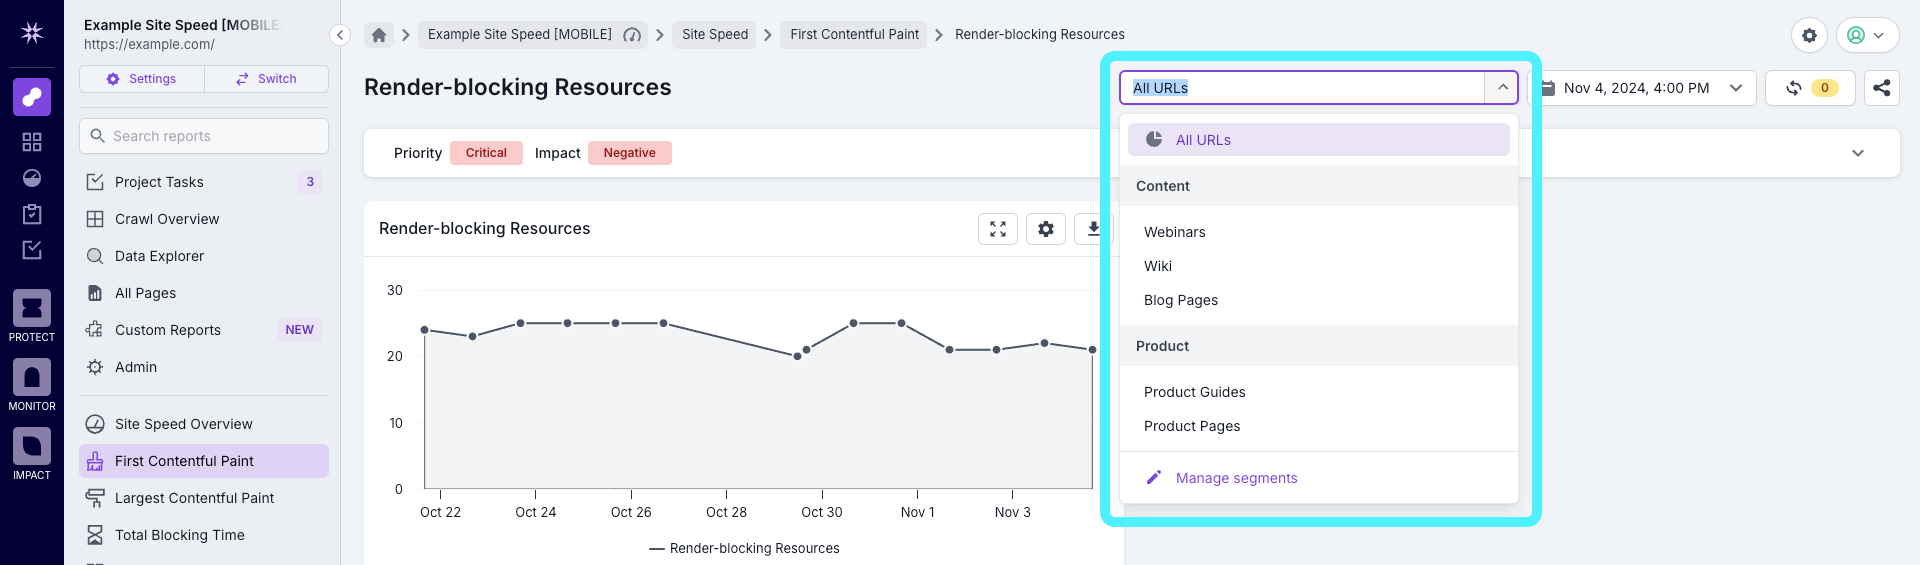Click the Critical priority badge
The image size is (1920, 565).
click(x=486, y=153)
